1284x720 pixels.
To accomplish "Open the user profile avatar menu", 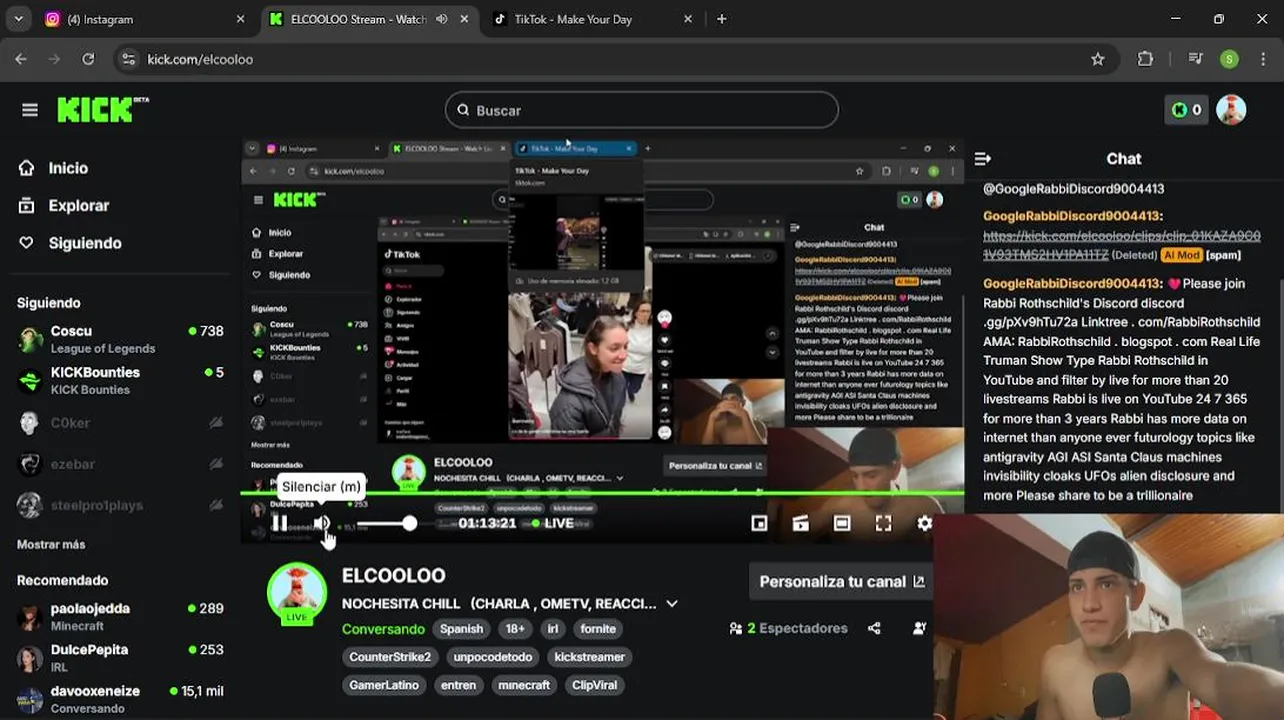I will (x=1231, y=110).
